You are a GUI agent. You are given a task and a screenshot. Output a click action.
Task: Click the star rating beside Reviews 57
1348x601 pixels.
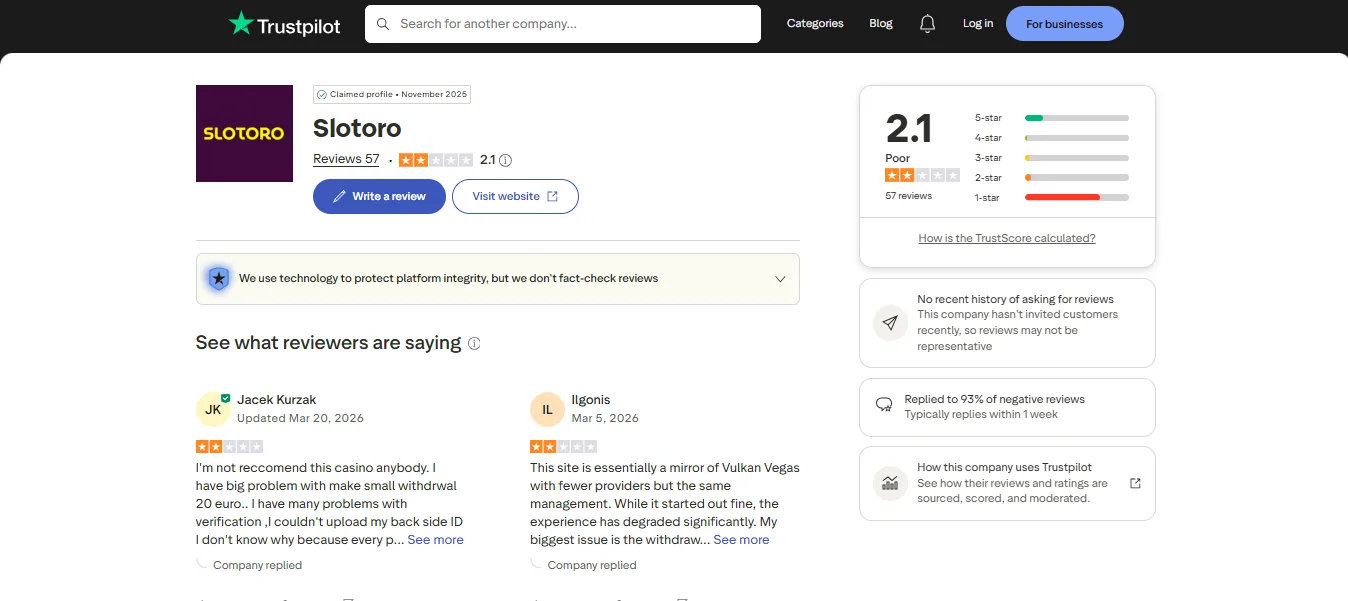click(x=436, y=160)
